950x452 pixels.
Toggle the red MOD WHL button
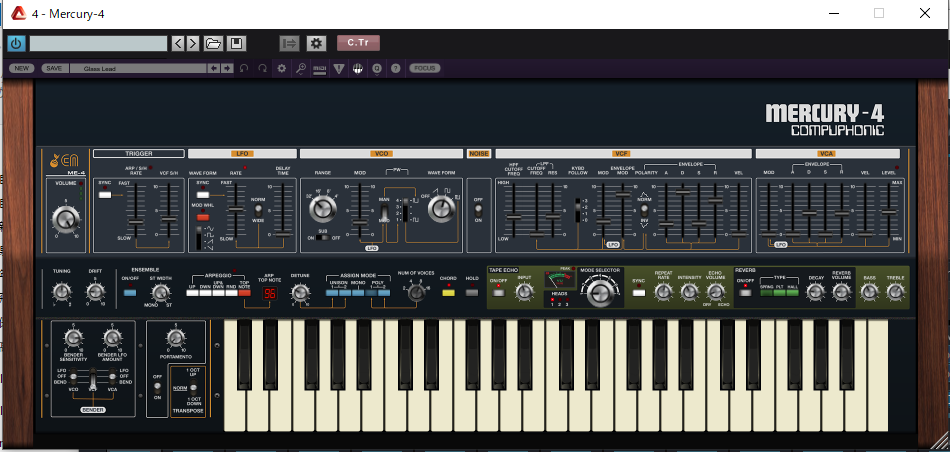[203, 216]
